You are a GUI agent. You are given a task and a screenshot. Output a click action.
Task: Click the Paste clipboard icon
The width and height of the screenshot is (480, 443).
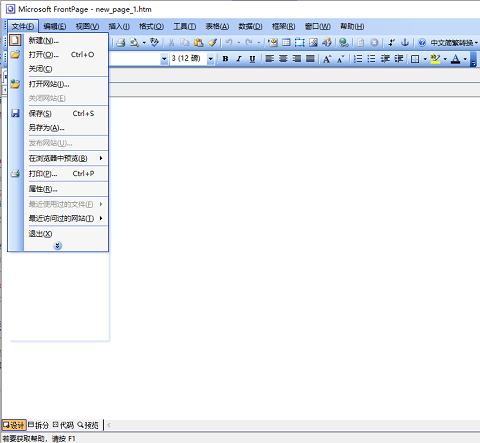click(x=199, y=42)
